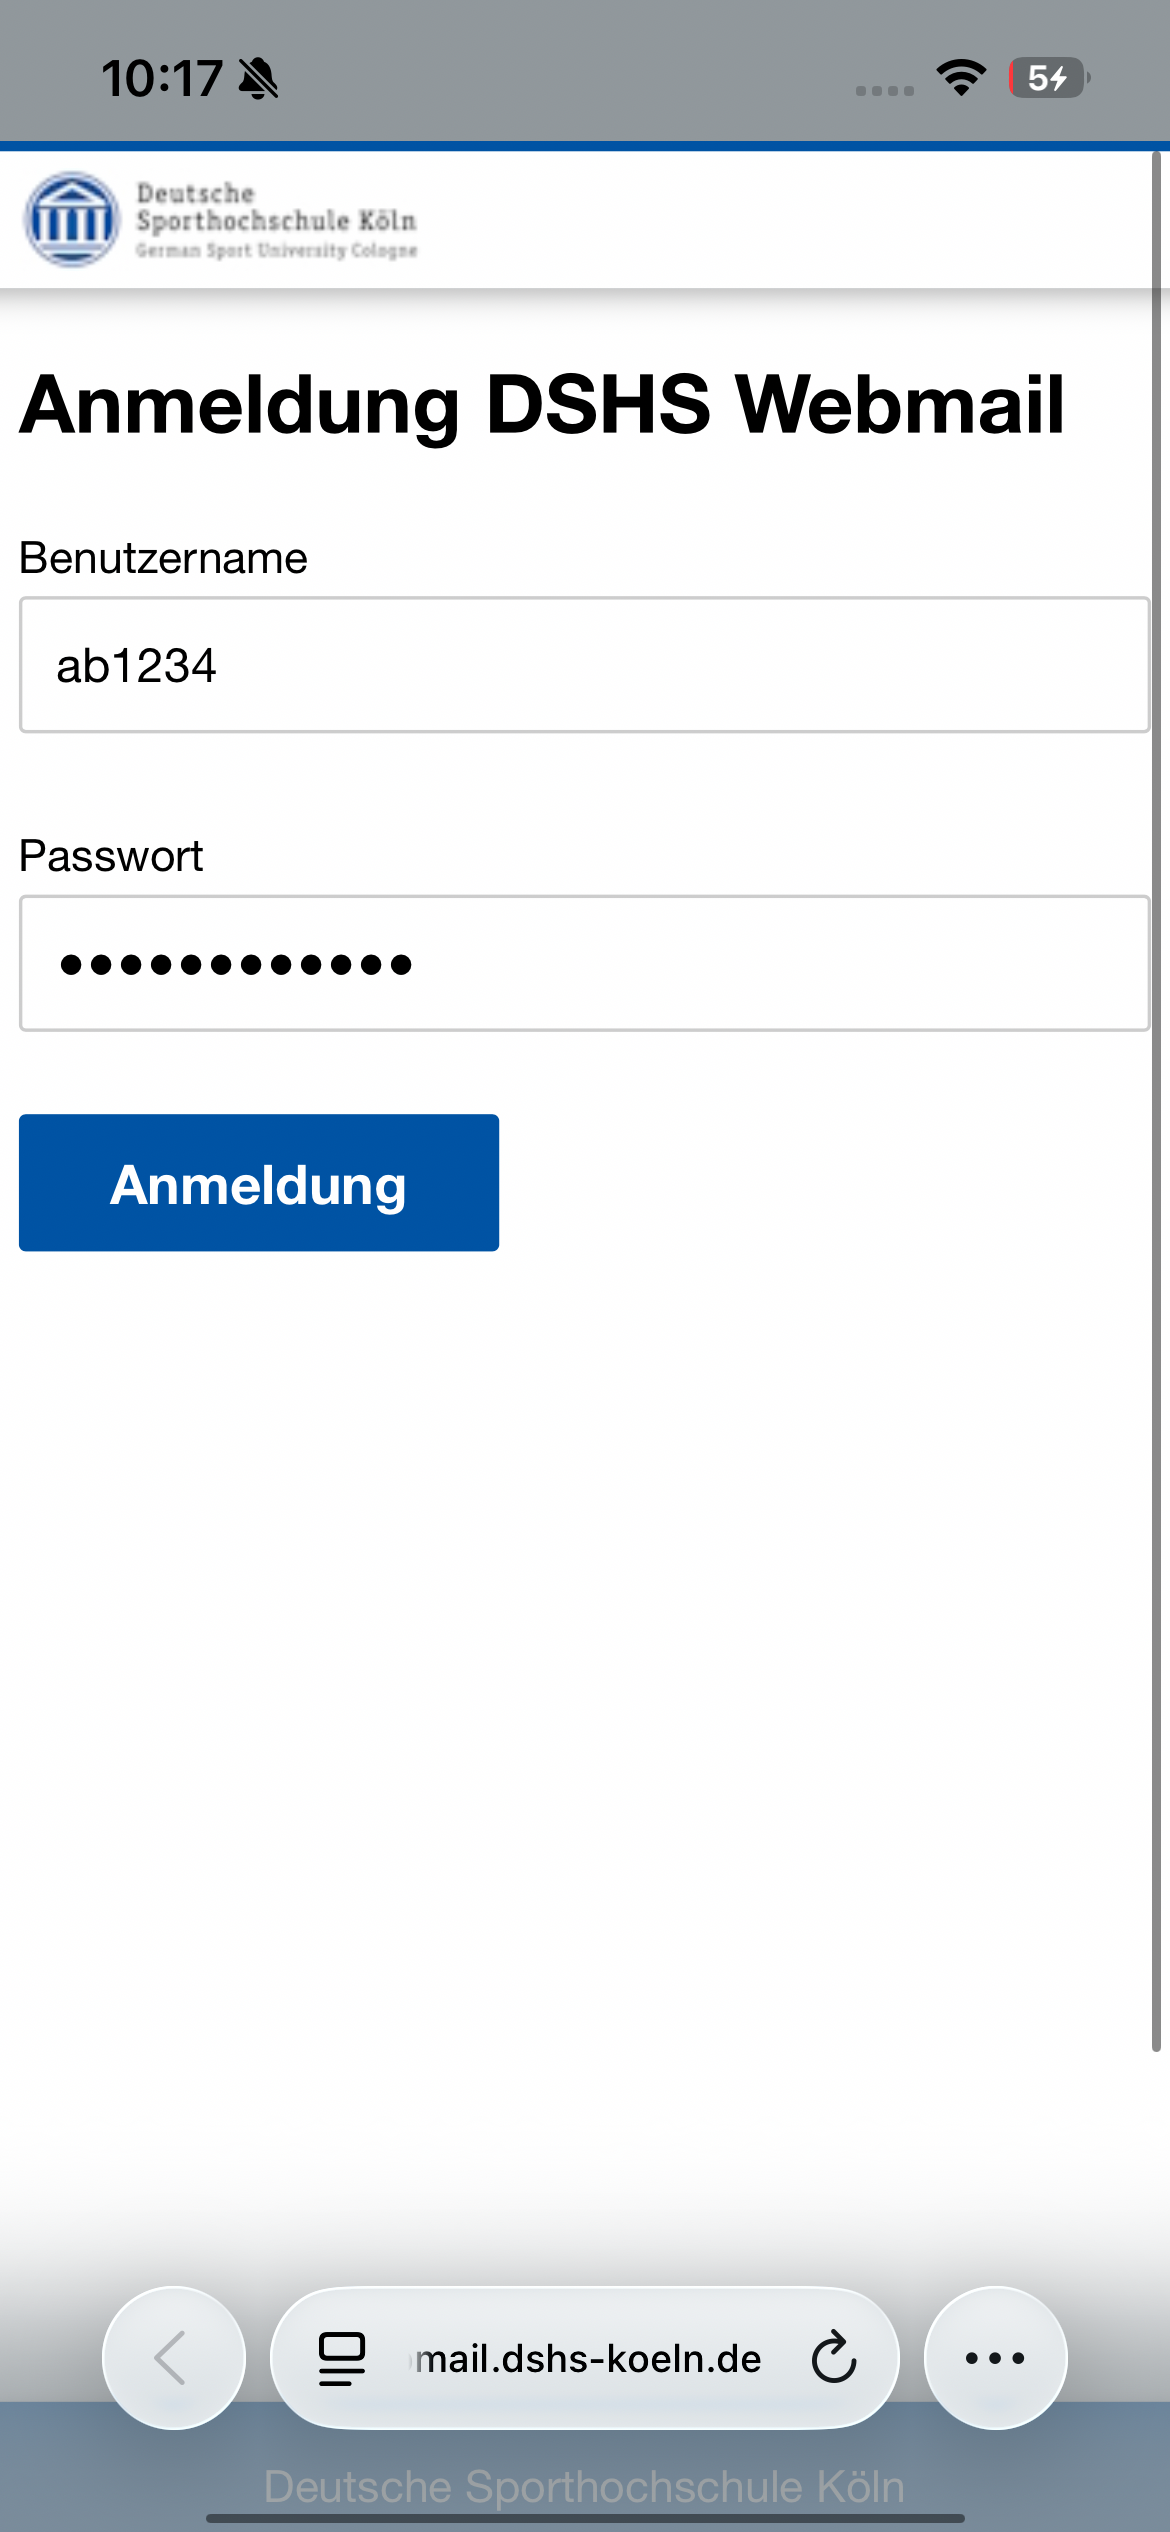Tap the Anmeldung DSHS Webmail heading
Image resolution: width=1170 pixels, height=2532 pixels.
(542, 405)
